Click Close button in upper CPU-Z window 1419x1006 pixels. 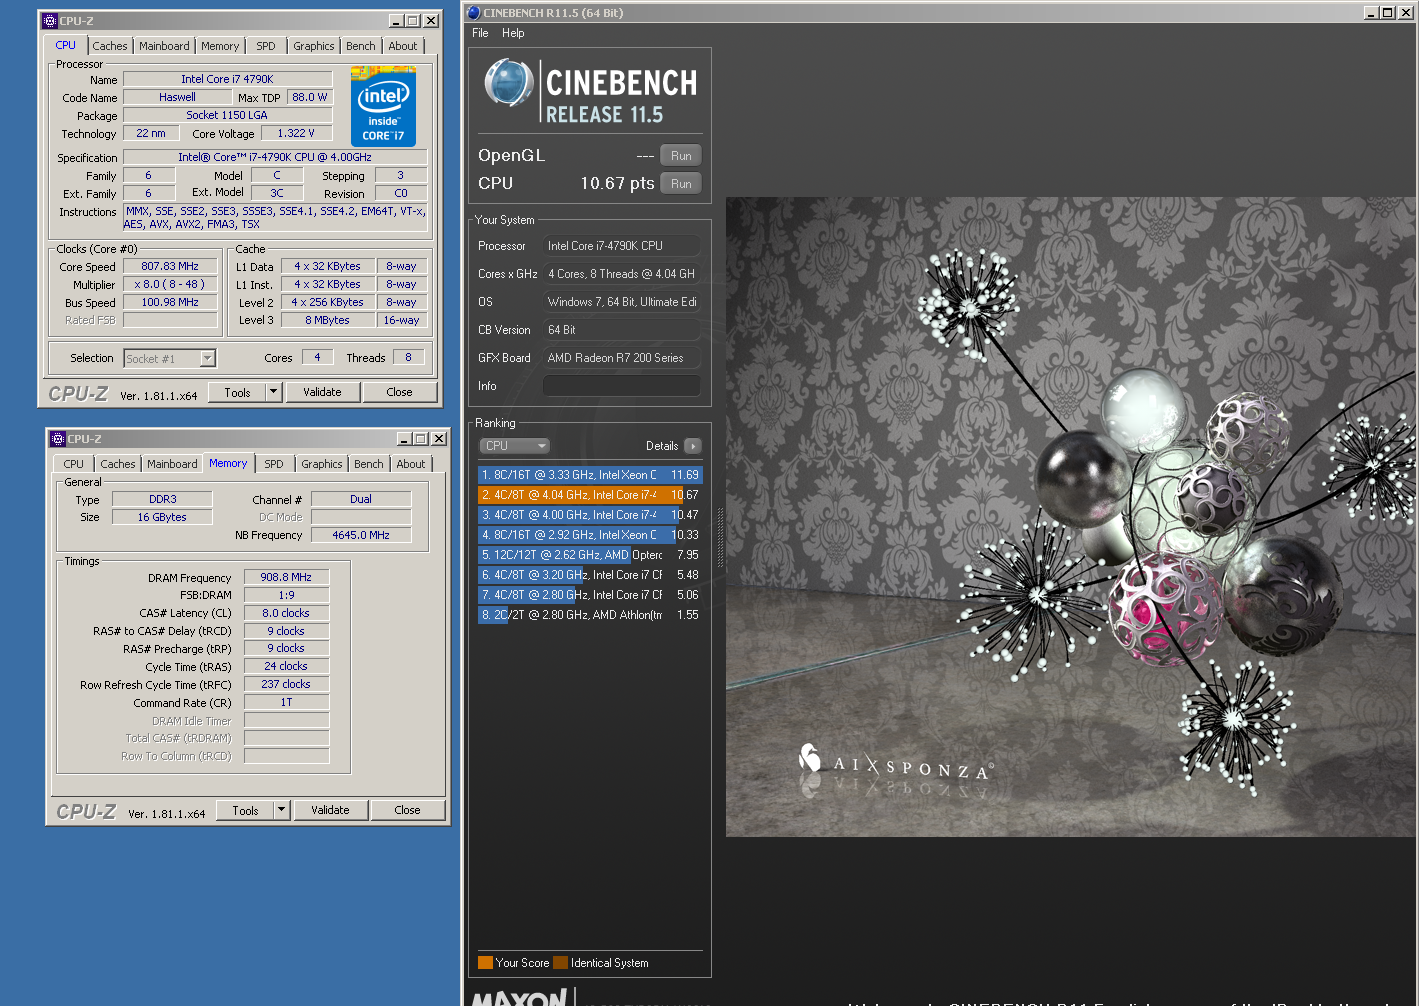click(x=400, y=392)
